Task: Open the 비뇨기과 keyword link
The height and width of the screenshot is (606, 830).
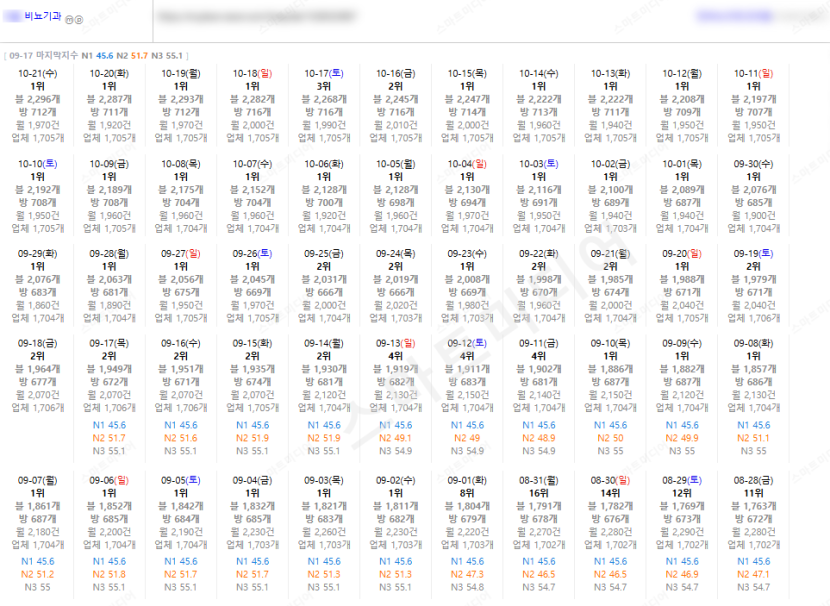Action: tap(42, 16)
